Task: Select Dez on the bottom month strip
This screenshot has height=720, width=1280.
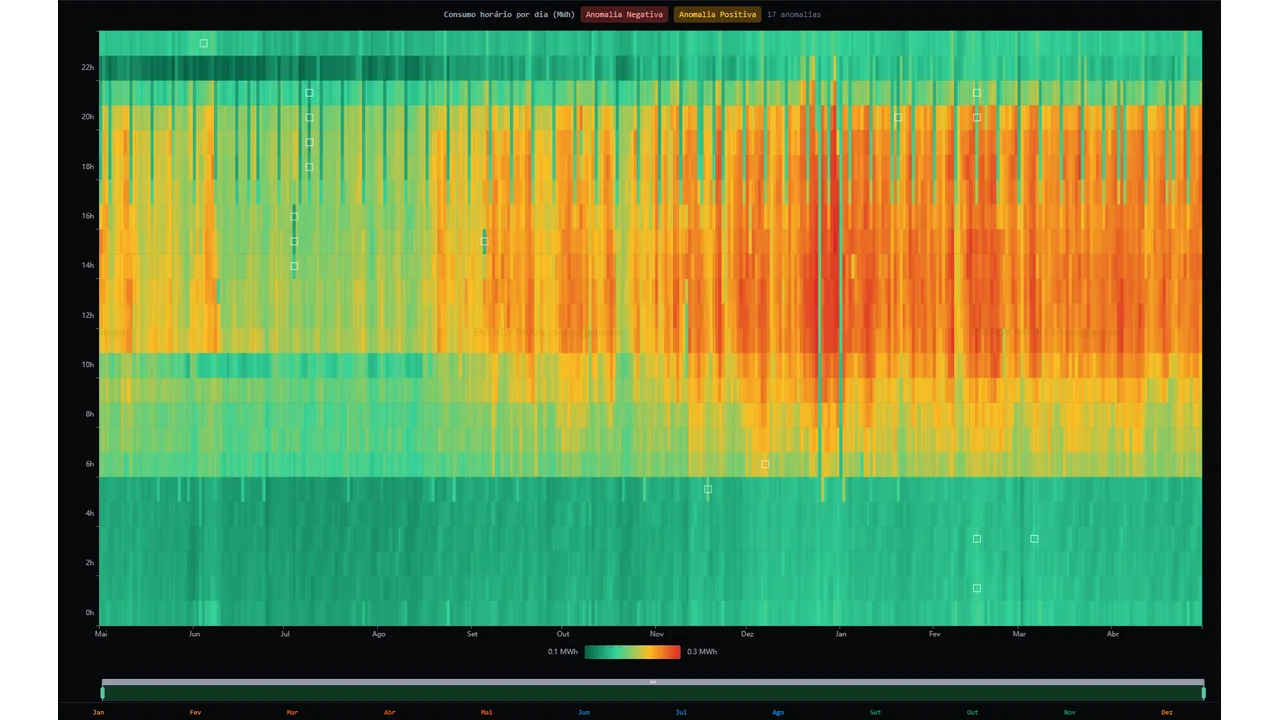Action: pos(1166,712)
